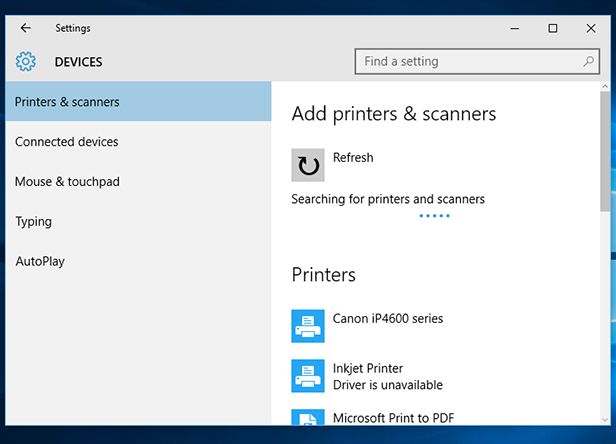
Task: Close the Settings window
Action: 591,28
